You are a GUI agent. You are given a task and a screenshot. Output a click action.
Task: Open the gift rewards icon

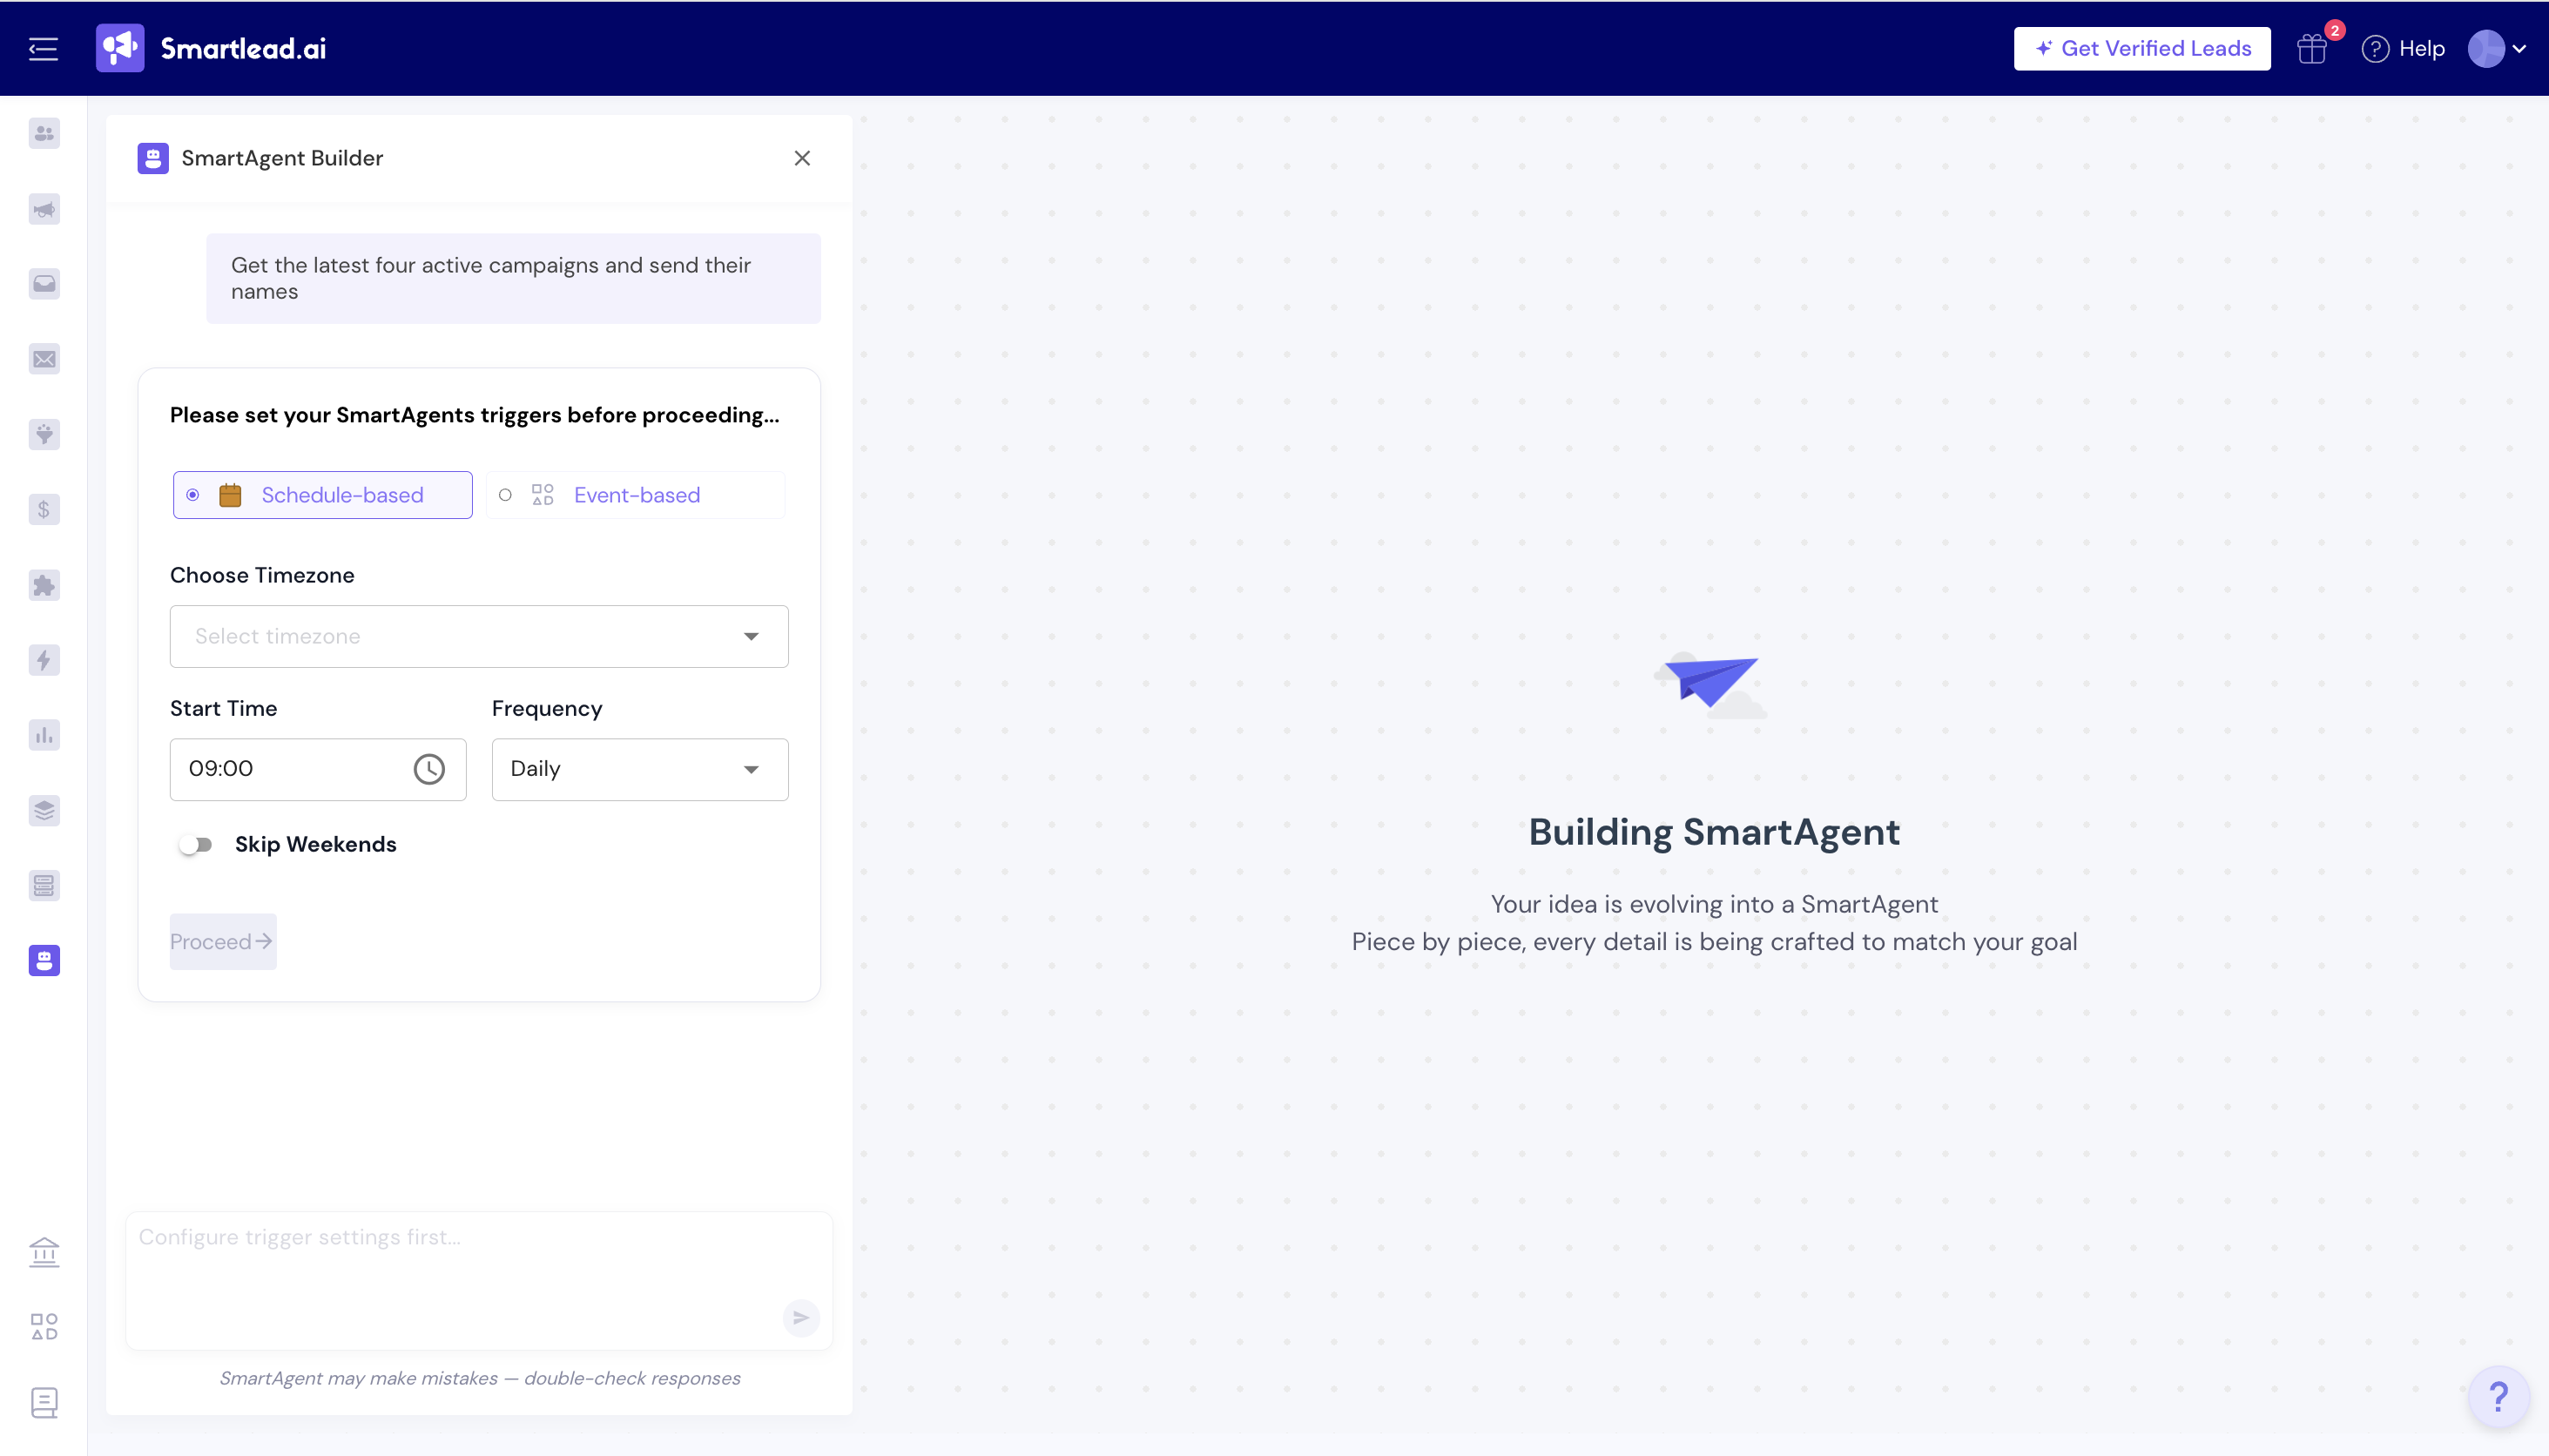point(2311,49)
